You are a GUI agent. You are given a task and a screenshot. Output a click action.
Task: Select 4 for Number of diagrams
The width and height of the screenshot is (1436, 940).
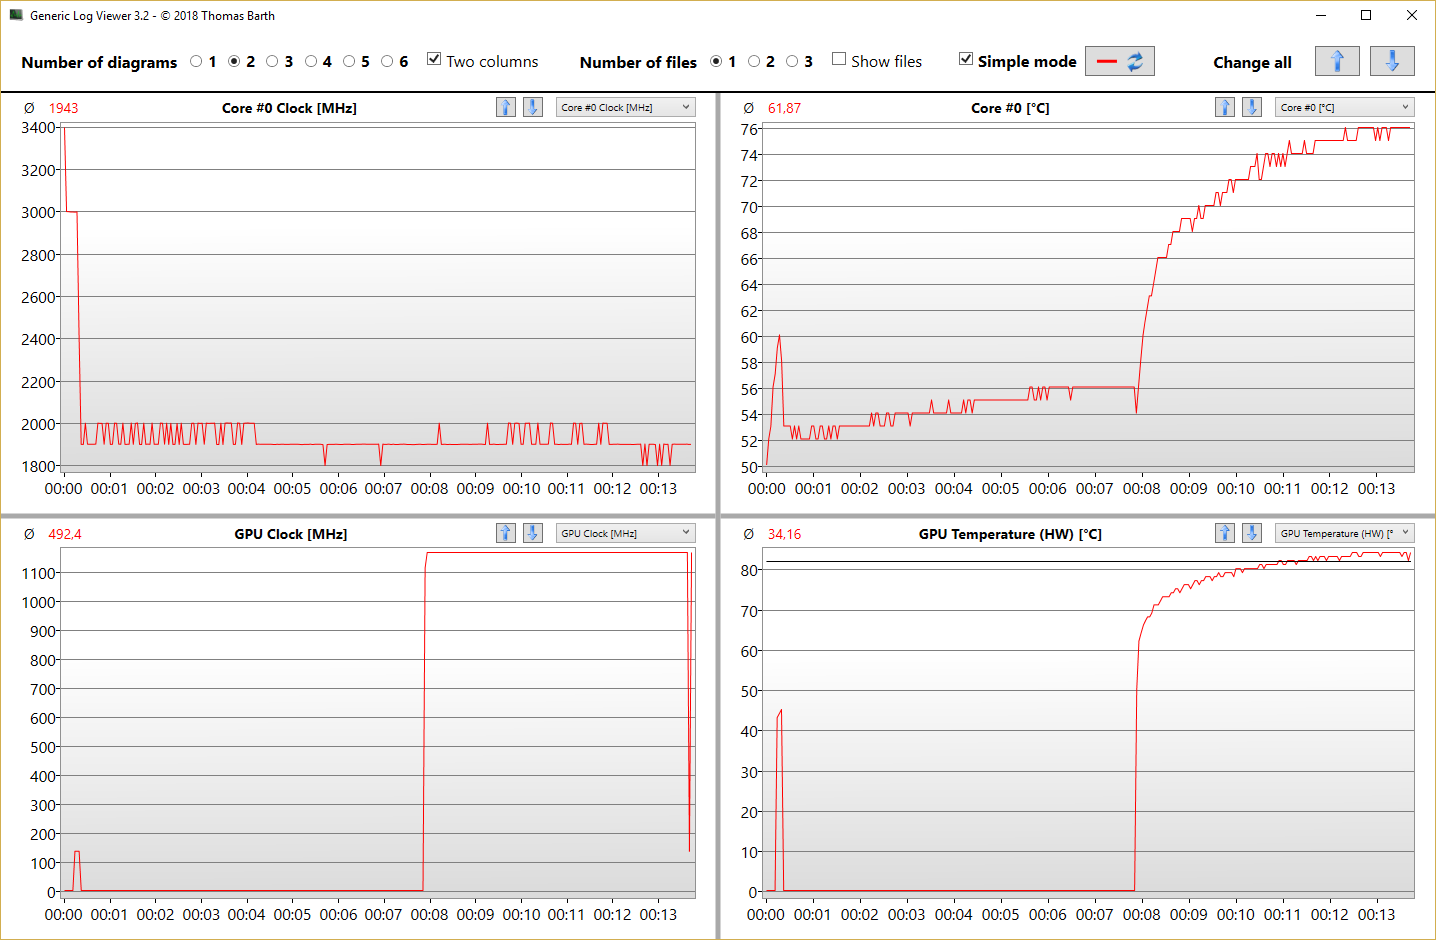click(x=311, y=61)
